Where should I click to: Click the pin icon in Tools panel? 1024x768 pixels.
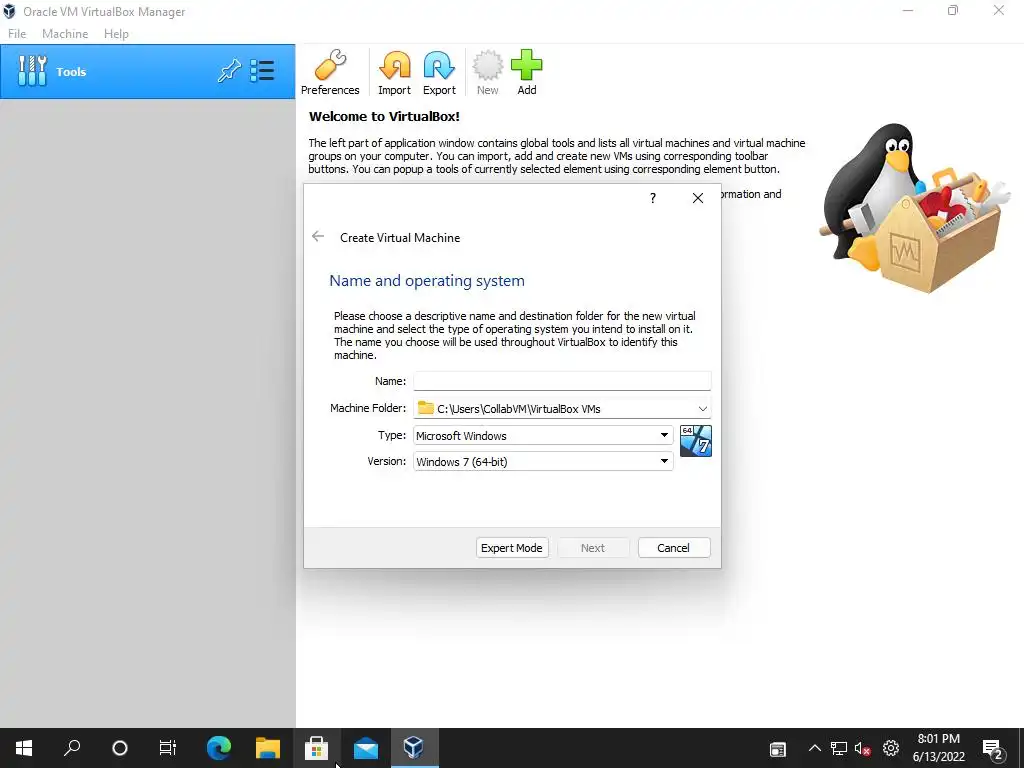pyautogui.click(x=229, y=71)
